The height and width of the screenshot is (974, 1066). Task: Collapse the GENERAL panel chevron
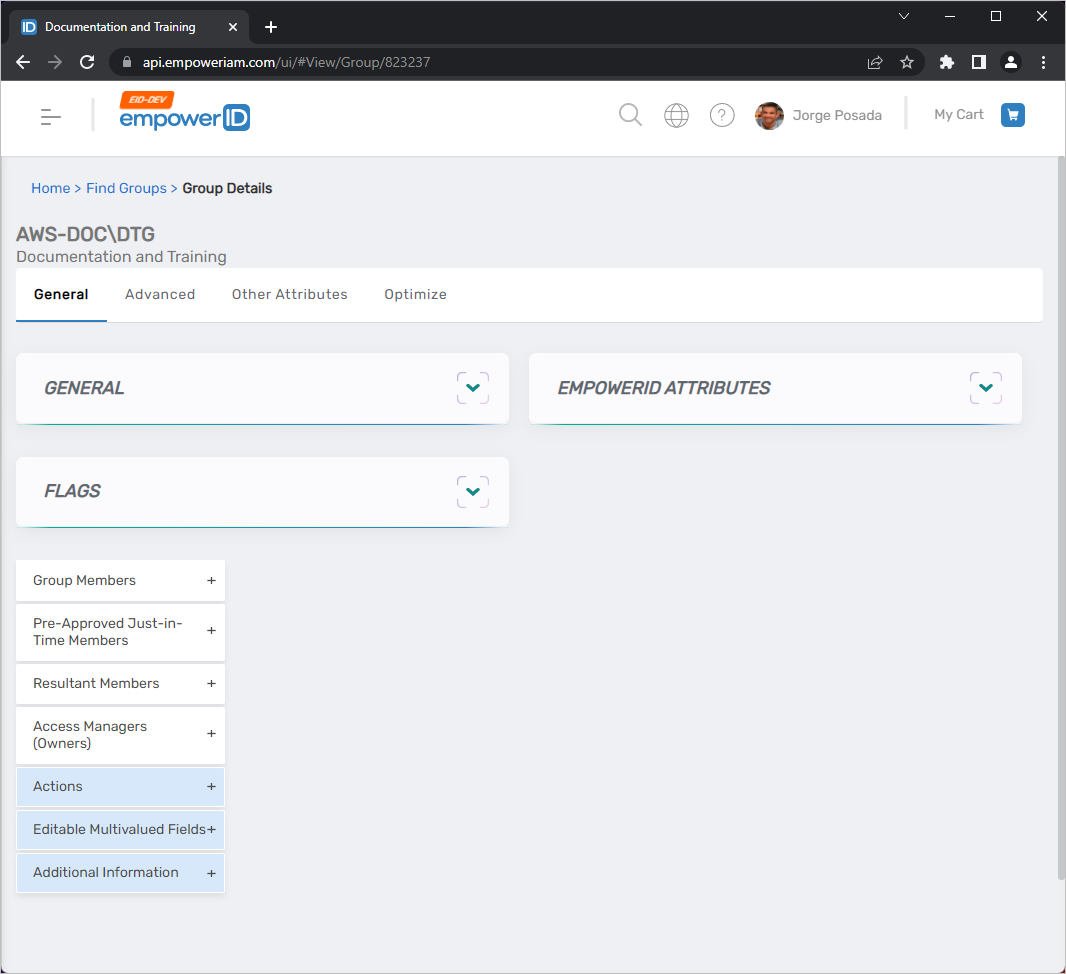(x=472, y=387)
